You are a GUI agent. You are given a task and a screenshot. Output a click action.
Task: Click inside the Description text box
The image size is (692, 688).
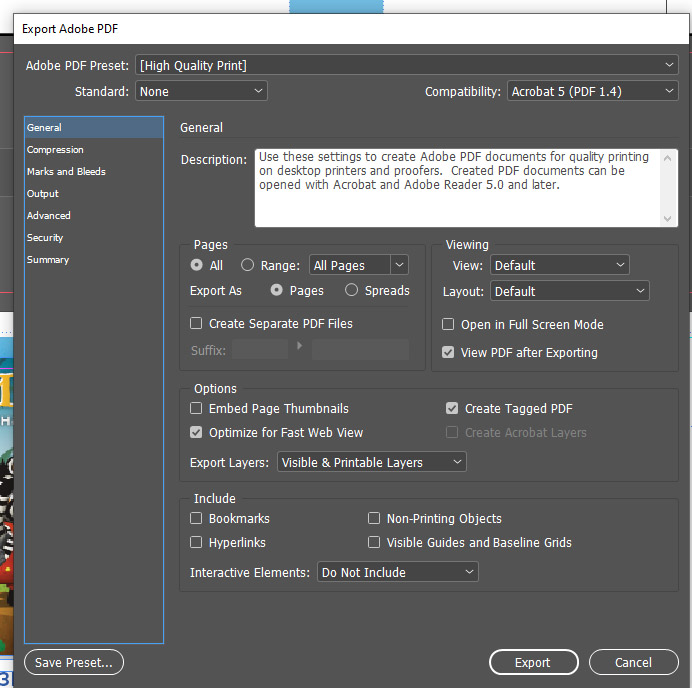tap(457, 188)
